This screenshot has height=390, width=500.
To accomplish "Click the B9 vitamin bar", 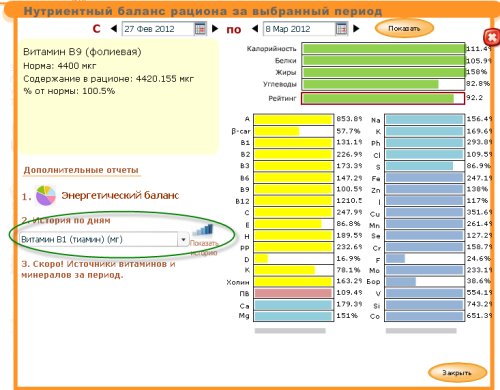I will [294, 189].
